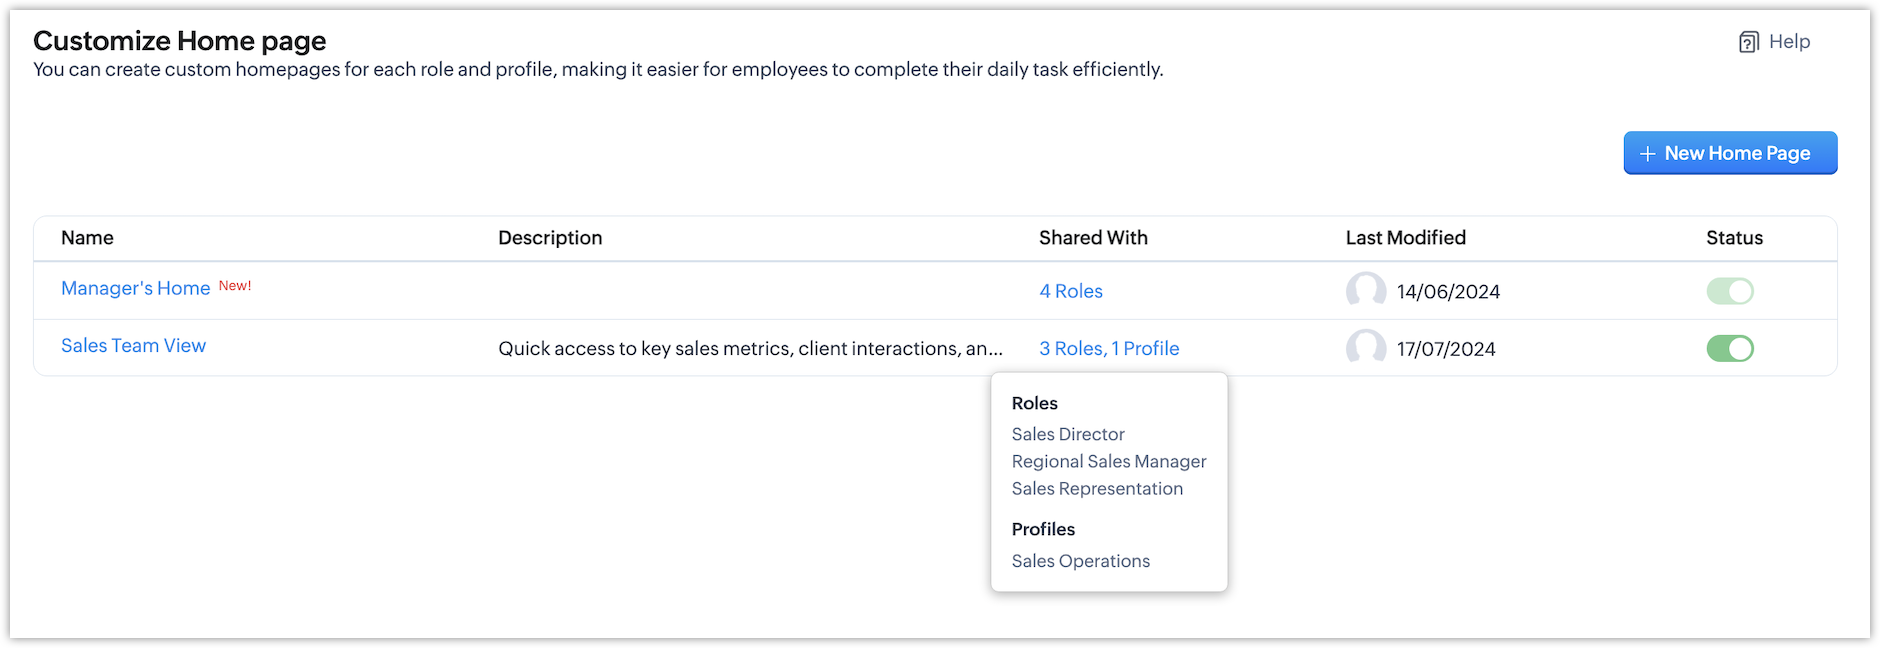Image resolution: width=1880 pixels, height=648 pixels.
Task: Click the Status column header
Action: point(1733,237)
